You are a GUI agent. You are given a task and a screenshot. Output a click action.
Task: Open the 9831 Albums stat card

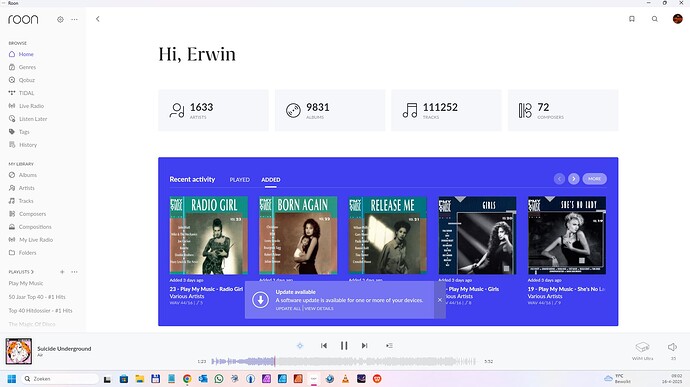coord(330,110)
